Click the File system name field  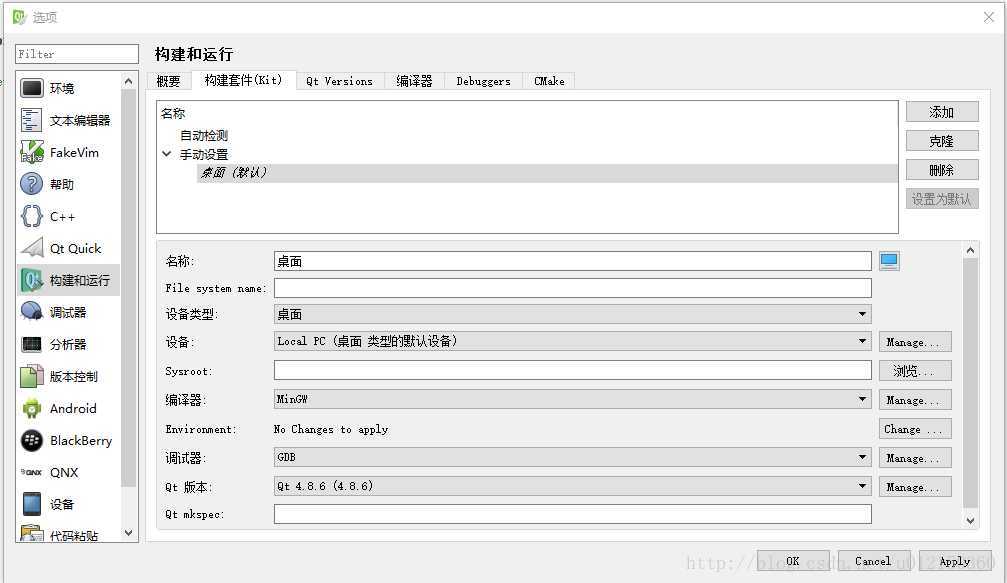[x=572, y=288]
